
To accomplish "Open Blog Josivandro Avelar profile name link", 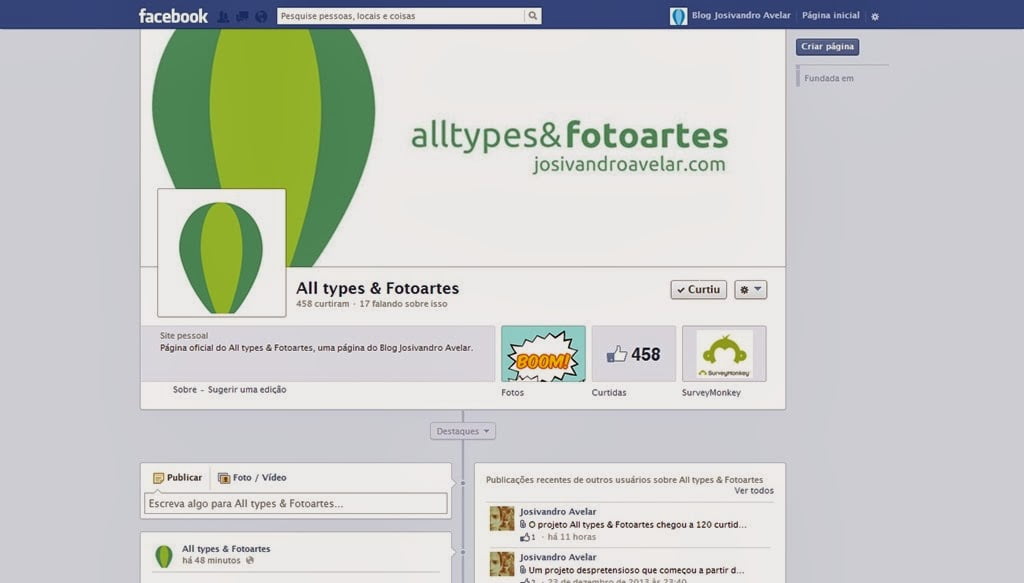I will pyautogui.click(x=741, y=15).
